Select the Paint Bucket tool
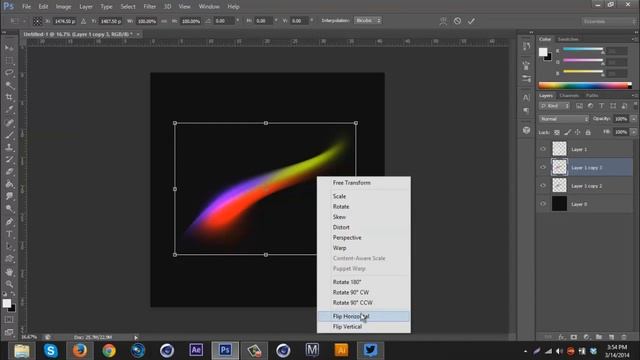Viewport: 640px width, 360px height. [9, 184]
